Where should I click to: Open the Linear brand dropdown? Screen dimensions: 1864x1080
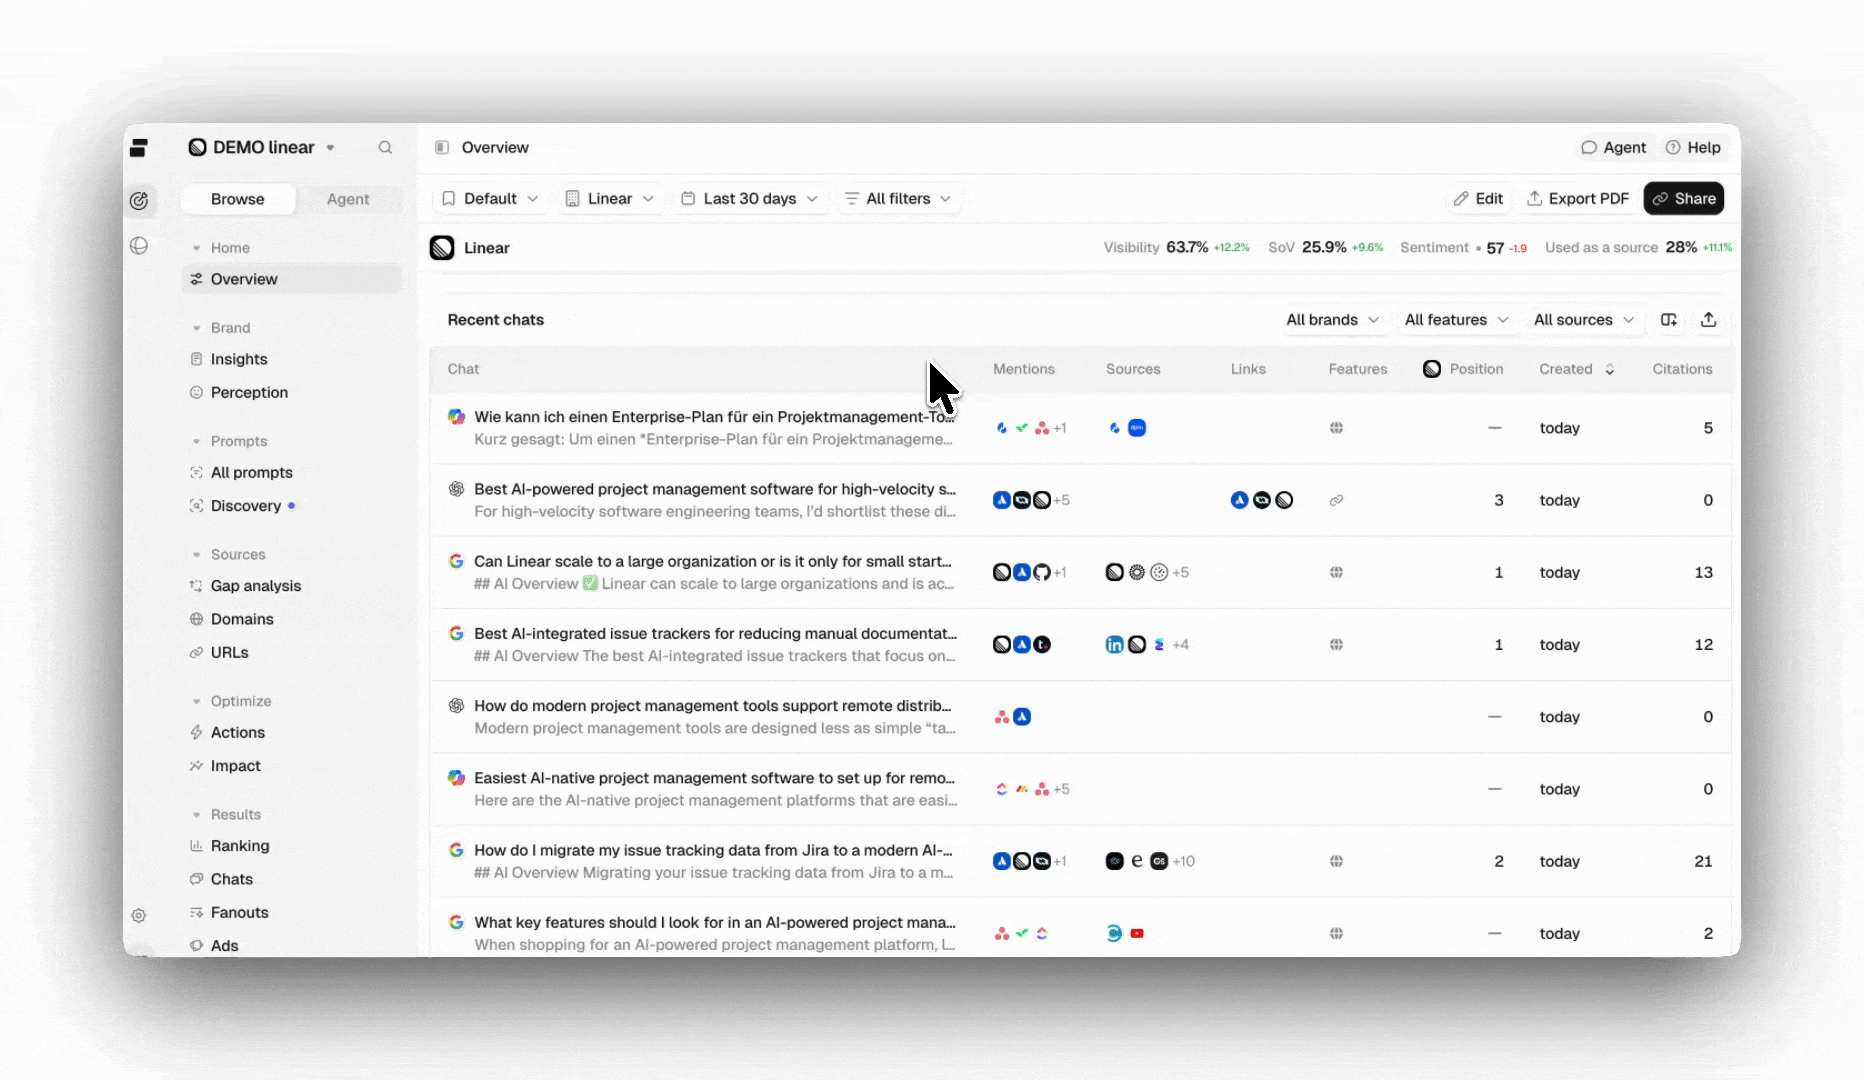pos(610,199)
